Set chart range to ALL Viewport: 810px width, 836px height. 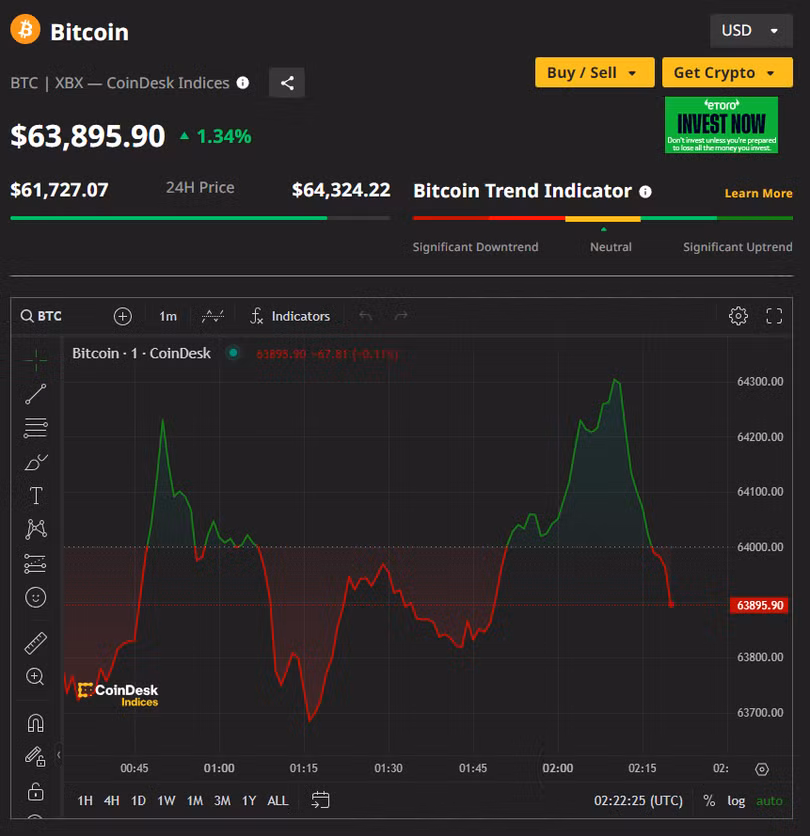click(278, 800)
